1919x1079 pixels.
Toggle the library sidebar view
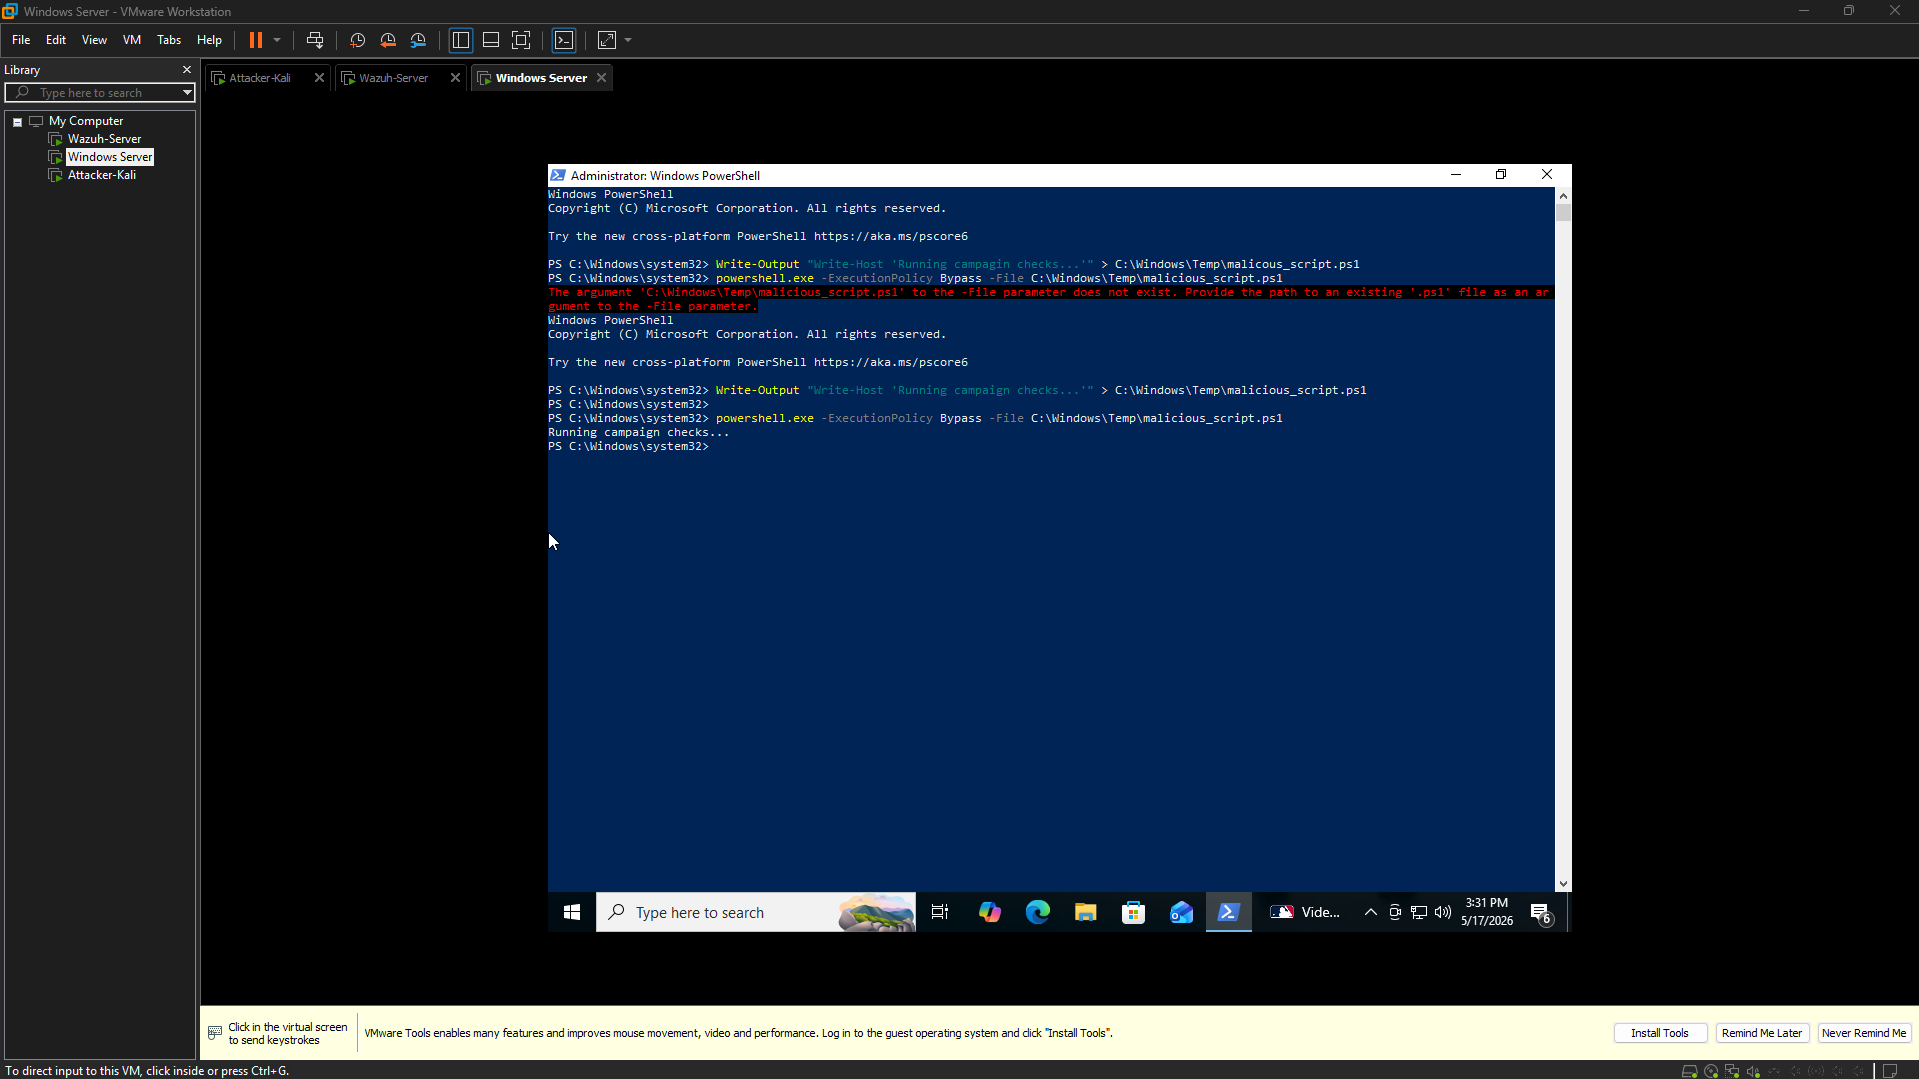[x=461, y=40]
